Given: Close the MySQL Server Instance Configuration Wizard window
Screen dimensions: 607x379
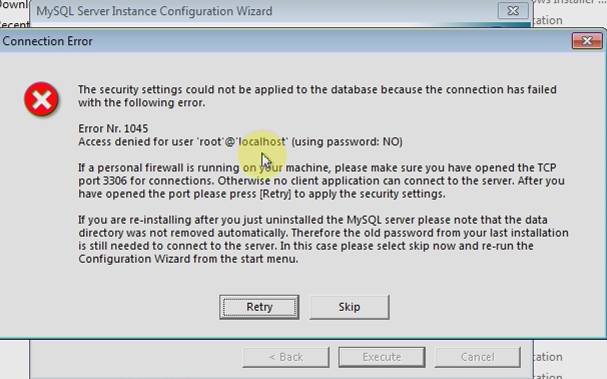Looking at the screenshot, I should point(513,11).
